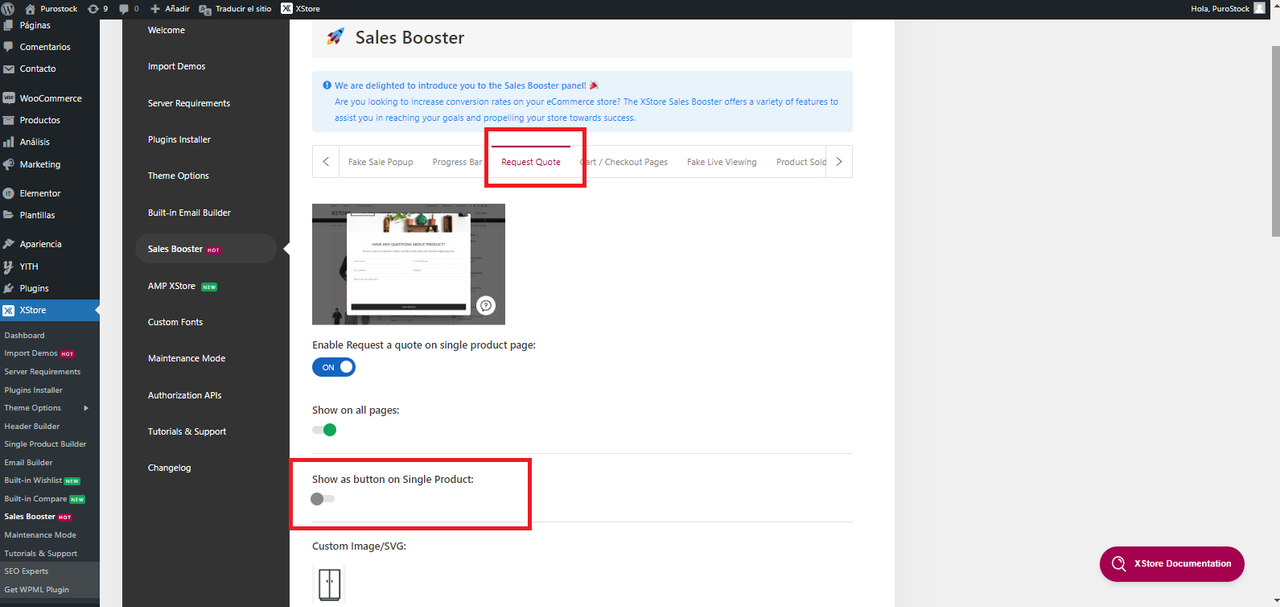This screenshot has width=1280, height=607.
Task: Switch to Product Sold tab
Action: 801,162
